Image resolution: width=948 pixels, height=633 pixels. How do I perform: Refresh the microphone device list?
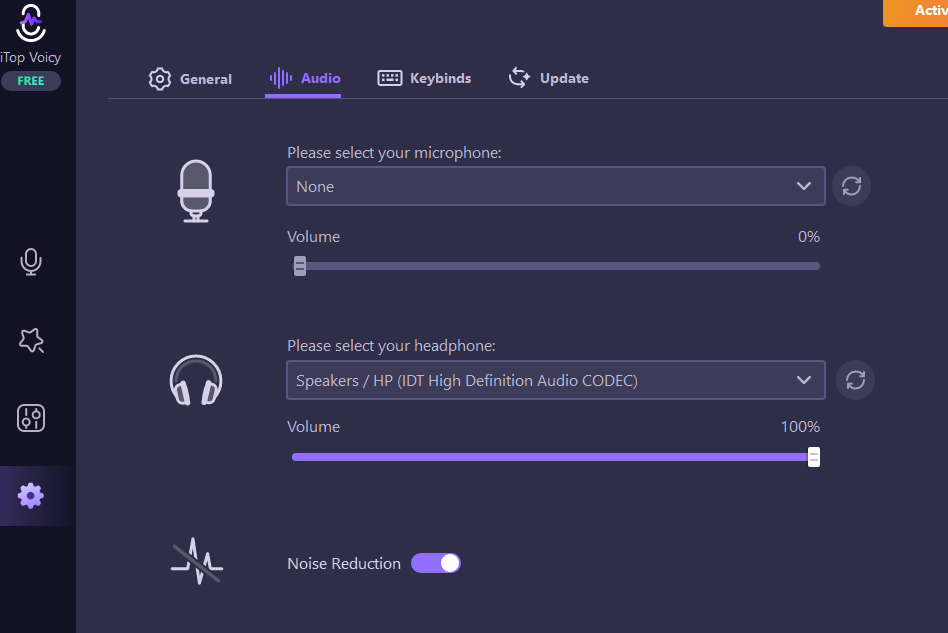[851, 186]
